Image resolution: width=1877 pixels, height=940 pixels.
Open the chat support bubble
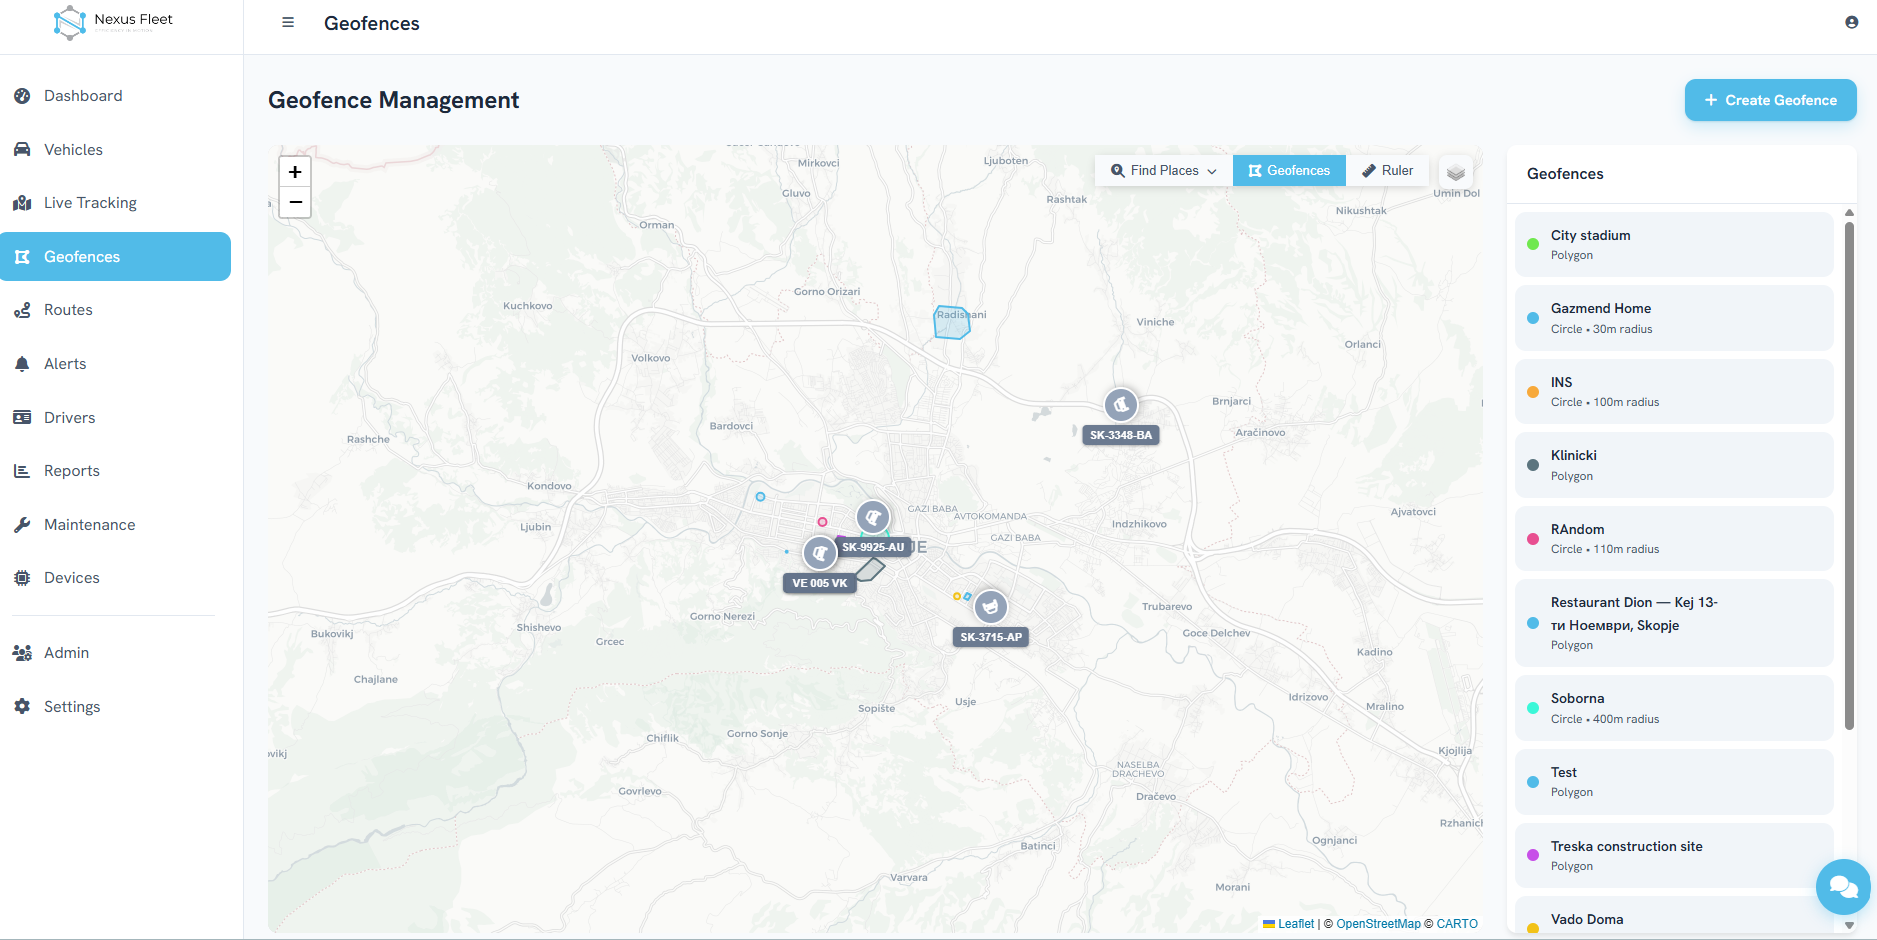[x=1843, y=886]
